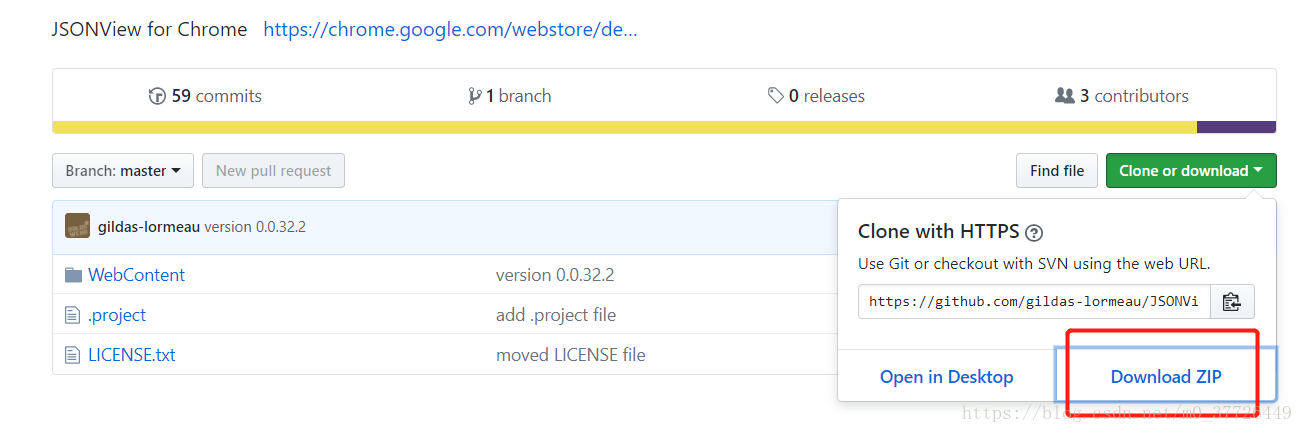Click the branch fork icon
The image size is (1303, 433).
click(474, 96)
